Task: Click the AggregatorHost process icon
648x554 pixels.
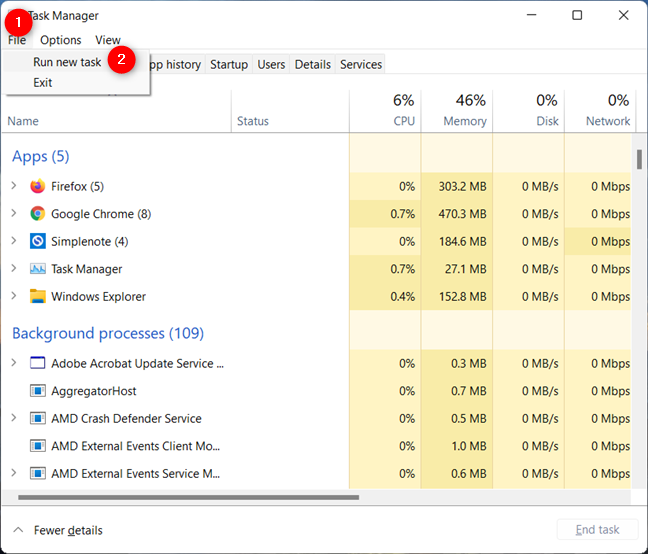Action: pyautogui.click(x=38, y=391)
